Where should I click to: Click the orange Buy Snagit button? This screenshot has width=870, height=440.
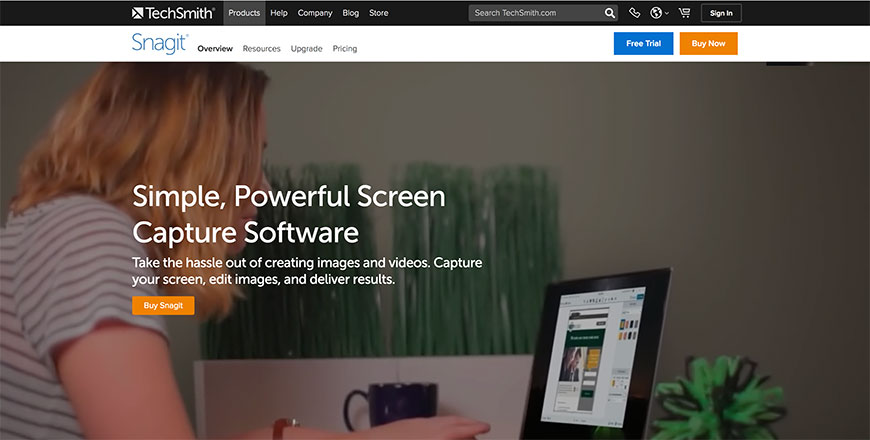[x=163, y=305]
